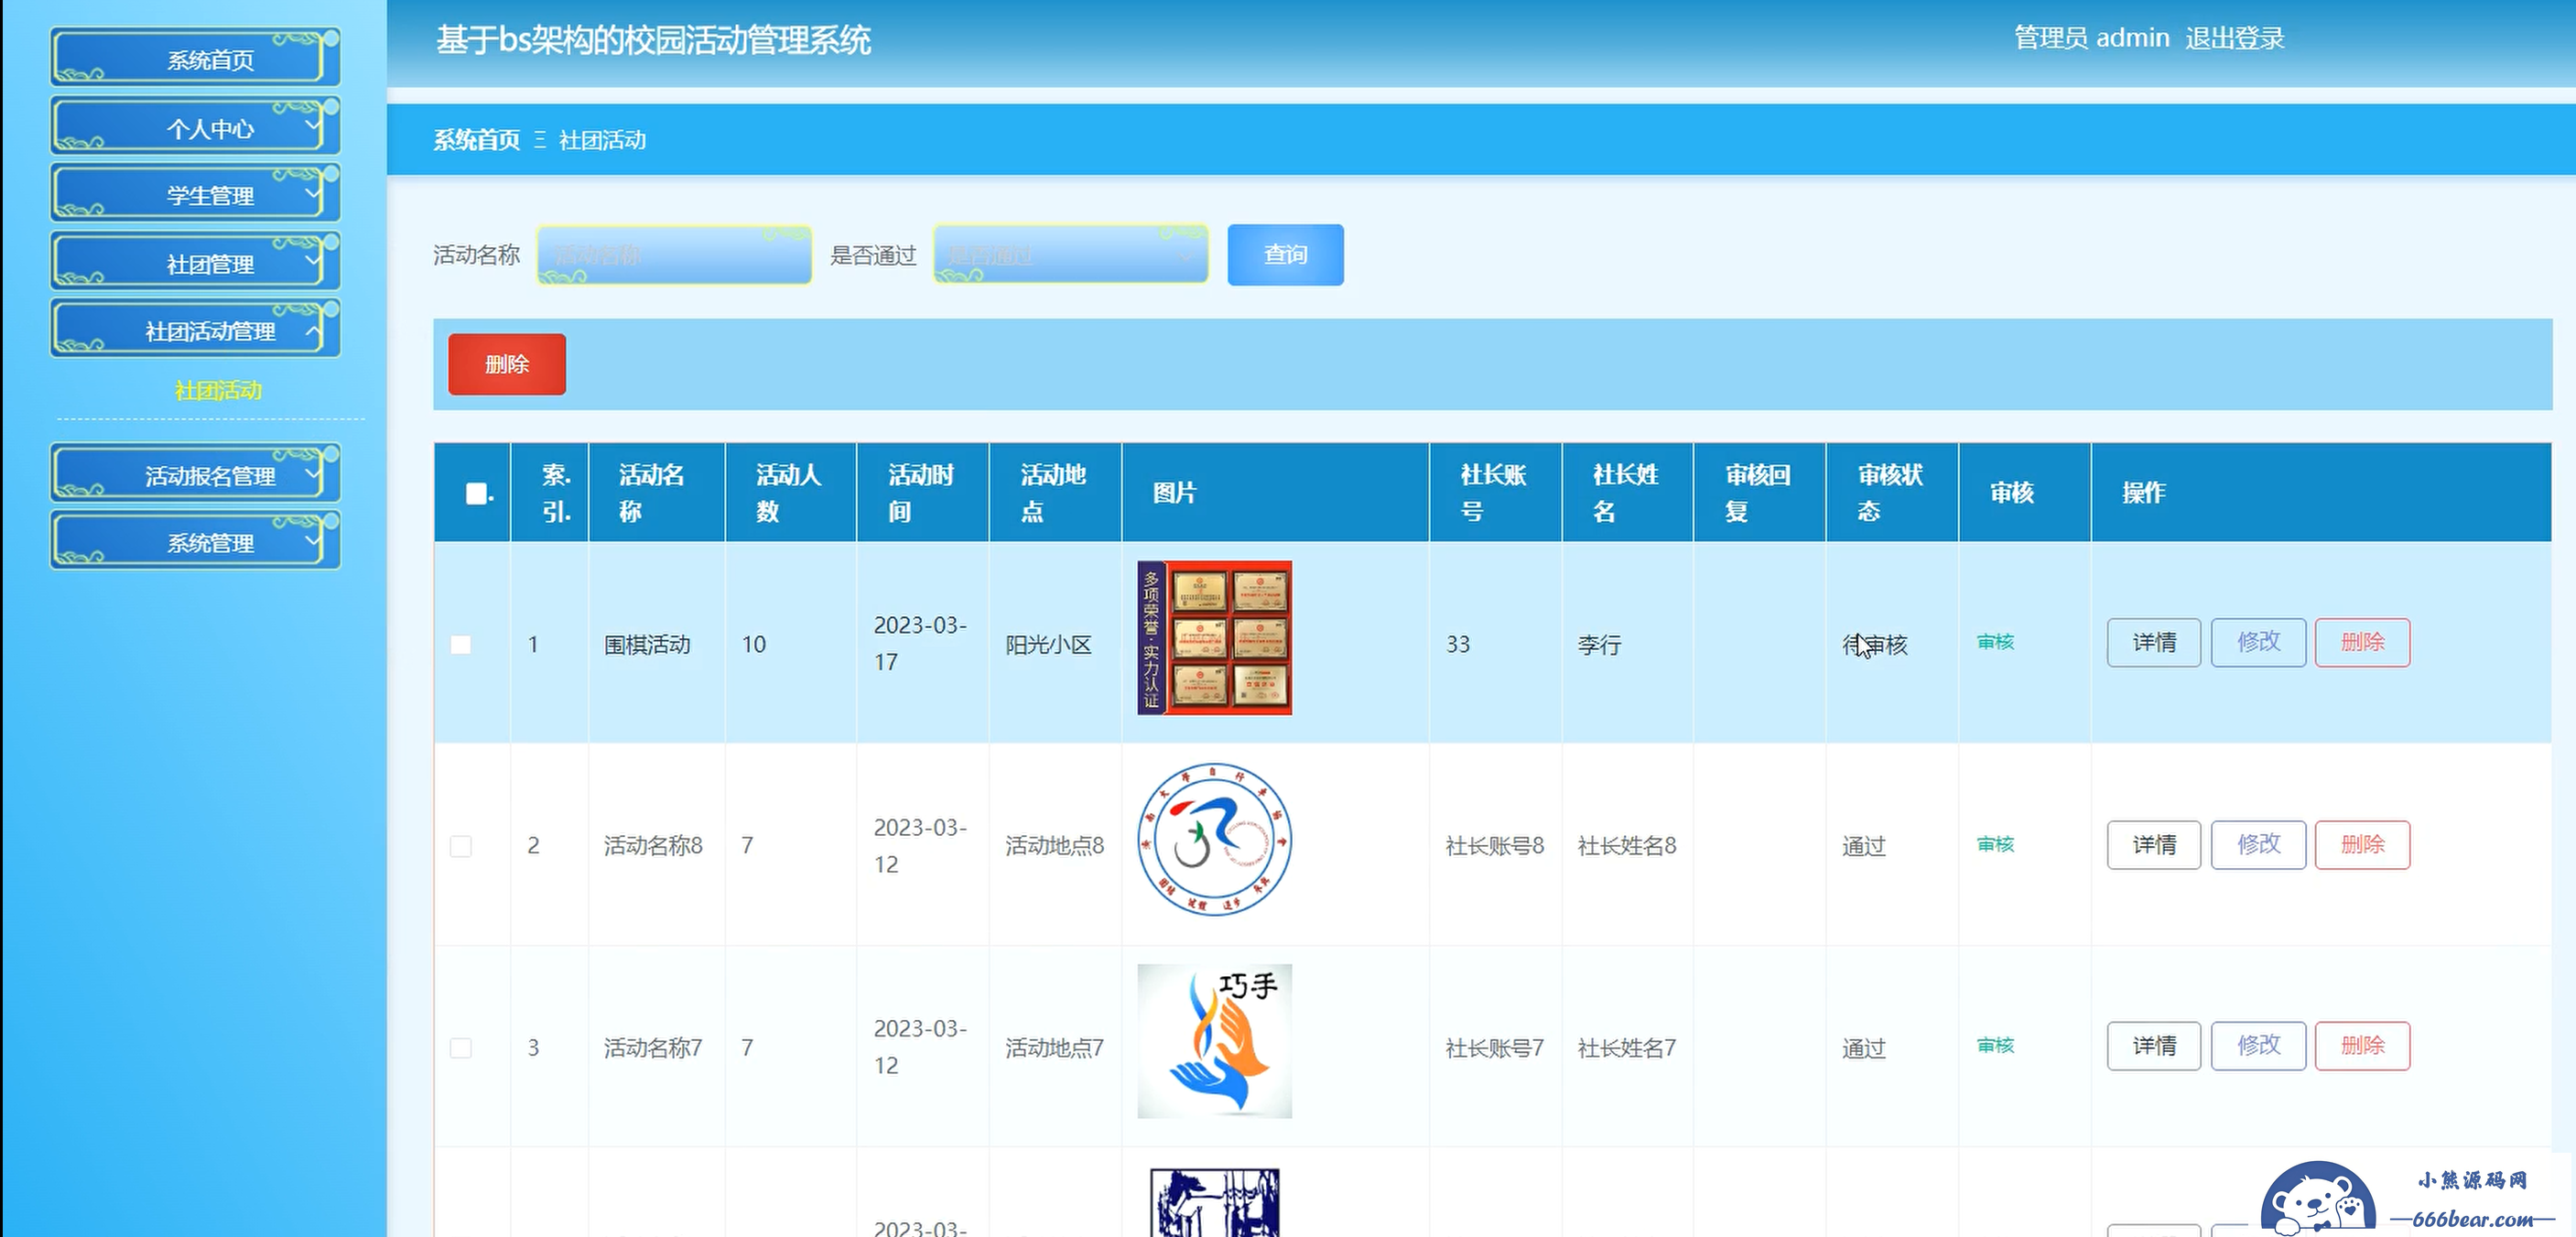Image resolution: width=2576 pixels, height=1237 pixels.
Task: Click 修改 for 活动名称8 row
Action: [x=2258, y=845]
